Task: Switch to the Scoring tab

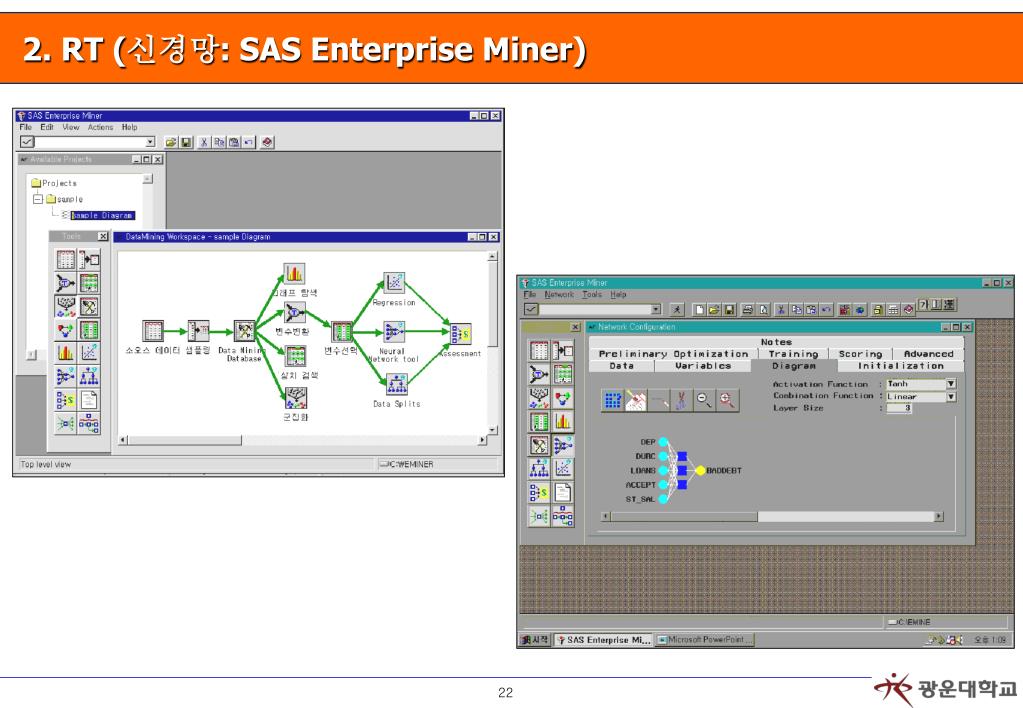Action: pos(861,354)
